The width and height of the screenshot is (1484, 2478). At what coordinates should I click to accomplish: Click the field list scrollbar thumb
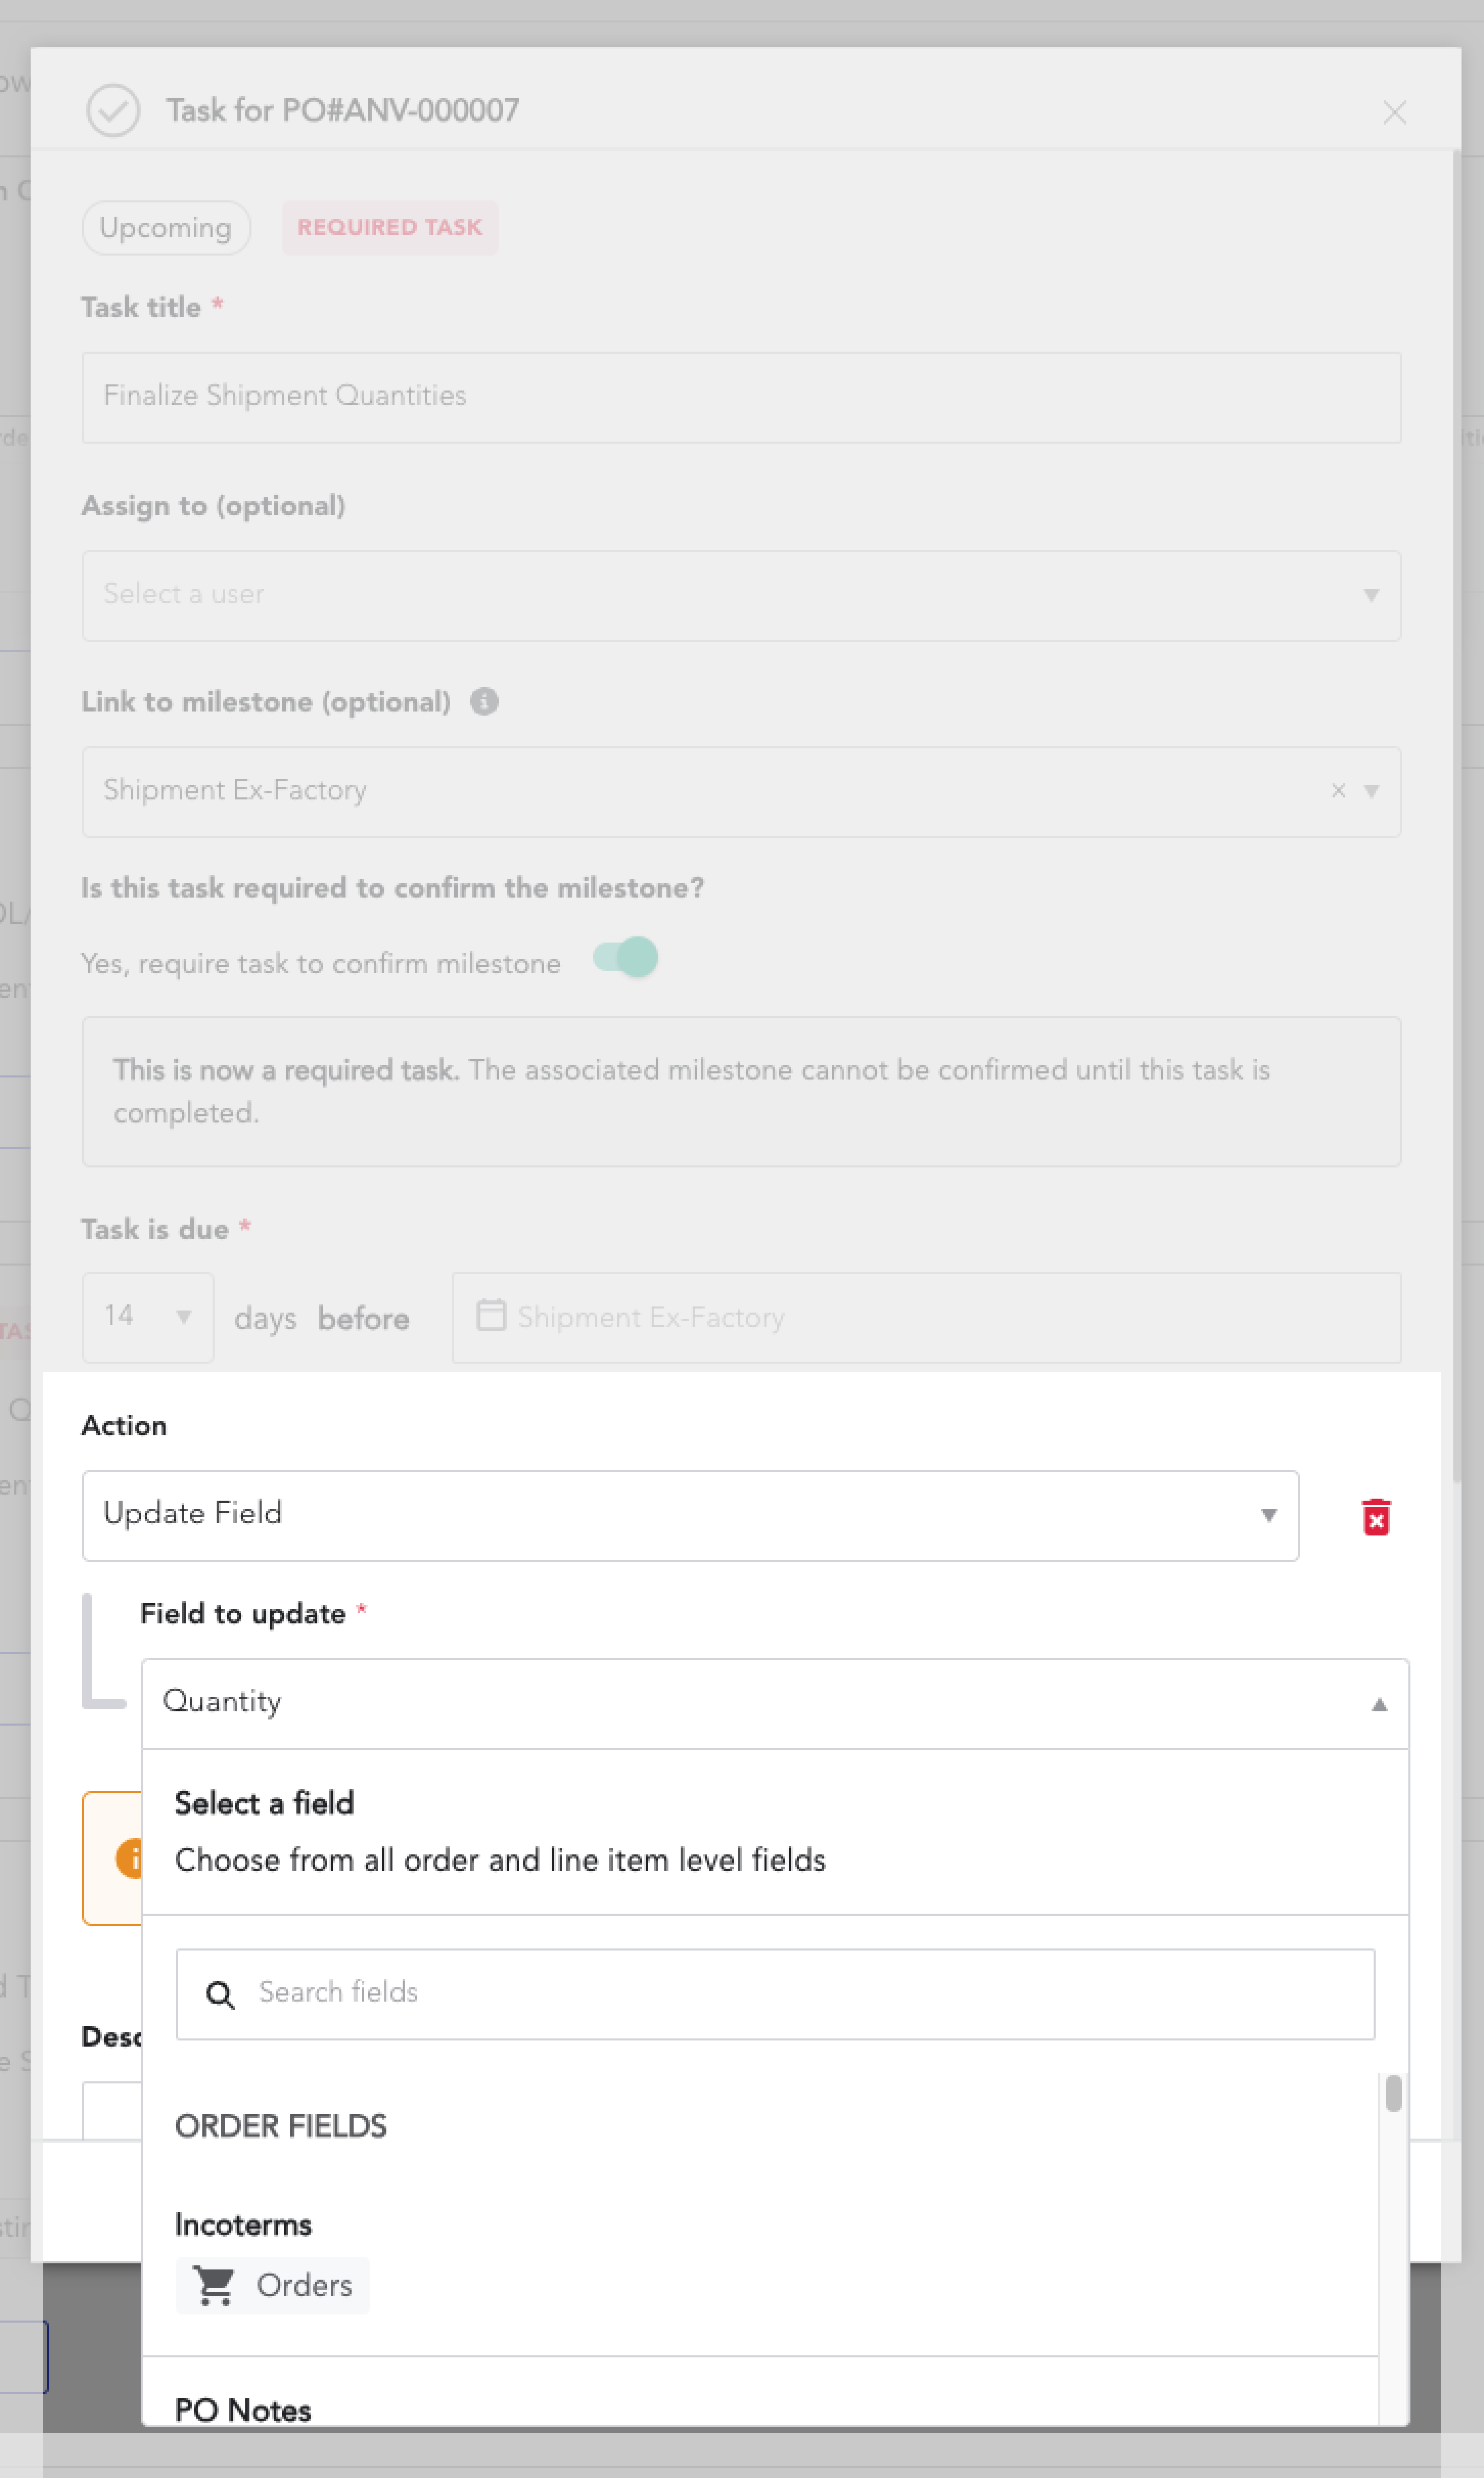coord(1393,2093)
